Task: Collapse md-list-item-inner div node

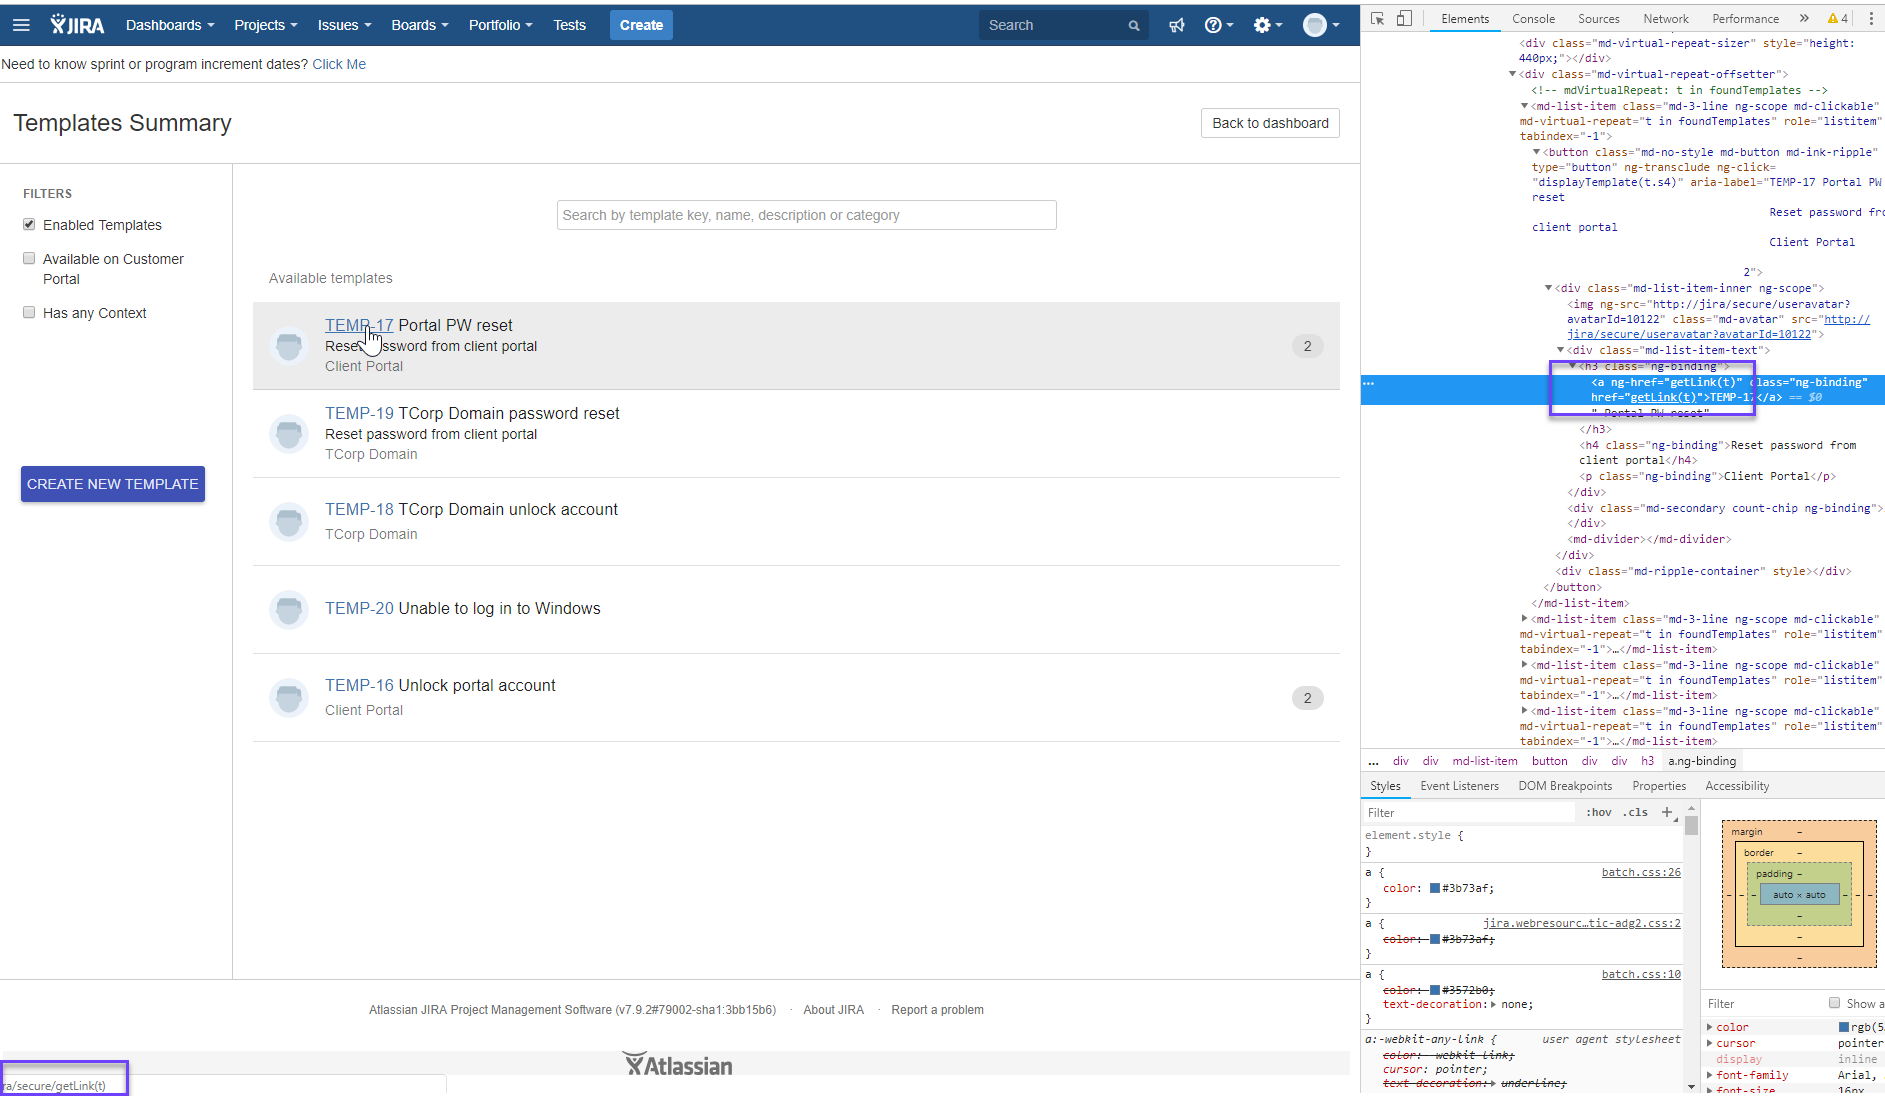Action: coord(1549,288)
